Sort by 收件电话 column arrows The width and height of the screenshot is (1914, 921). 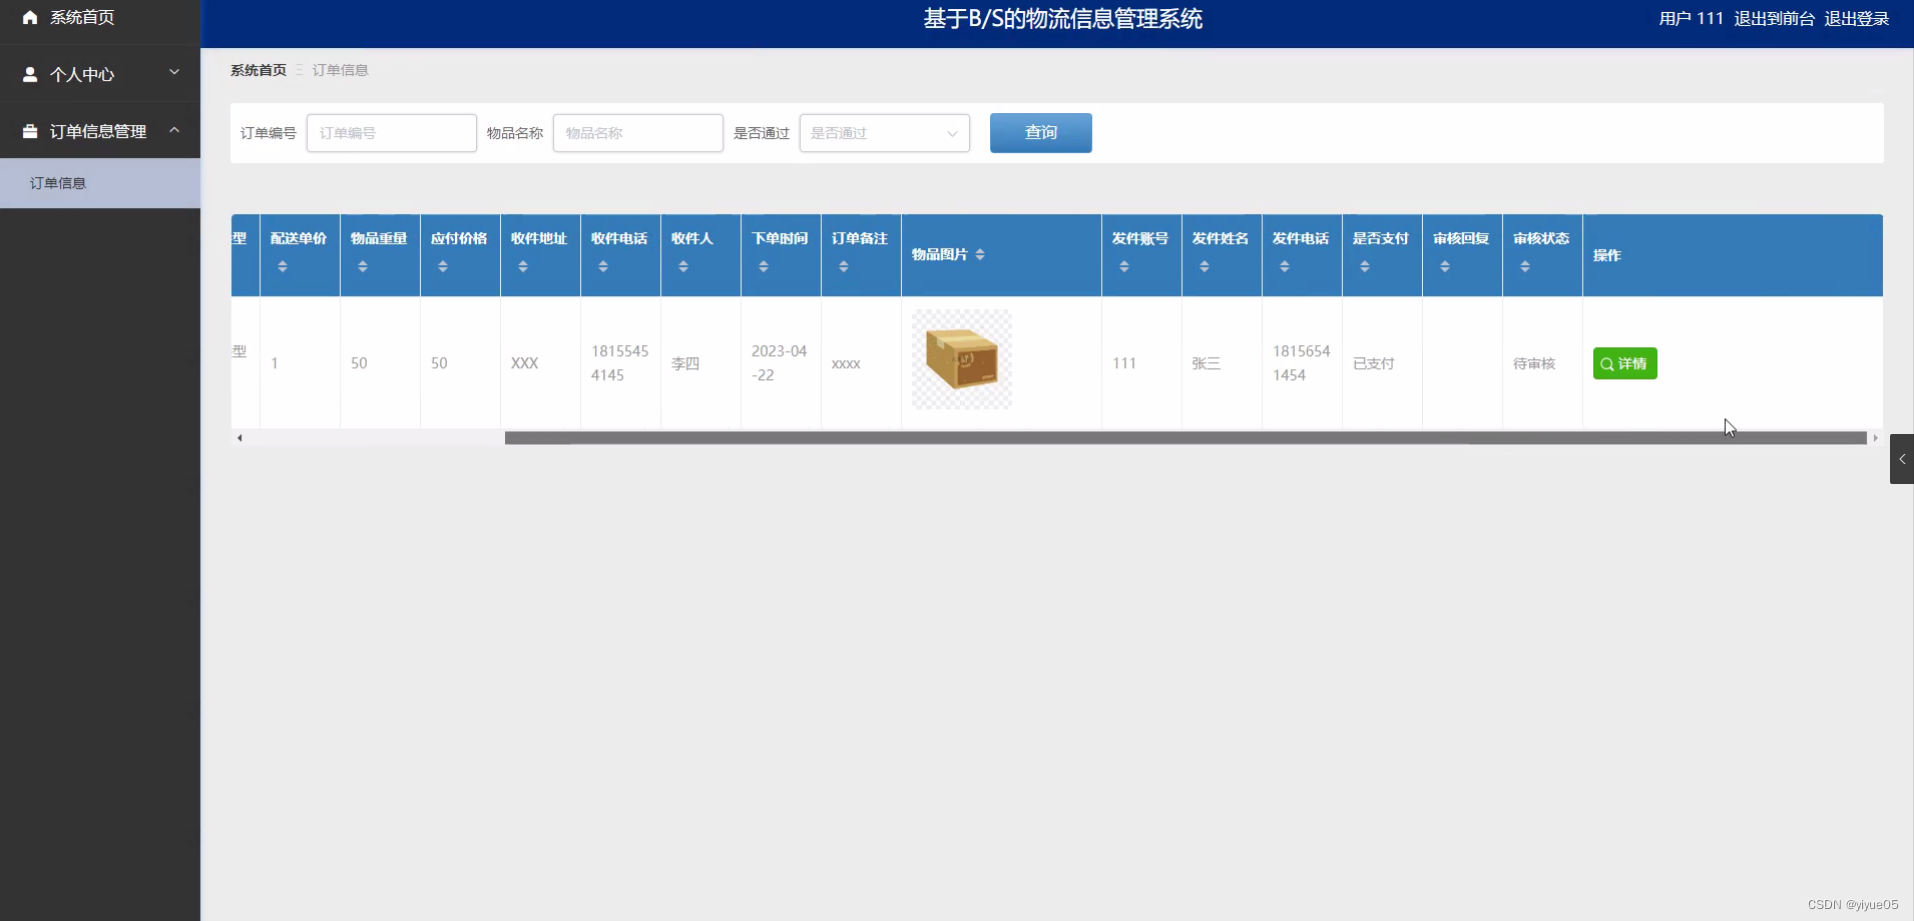(603, 266)
